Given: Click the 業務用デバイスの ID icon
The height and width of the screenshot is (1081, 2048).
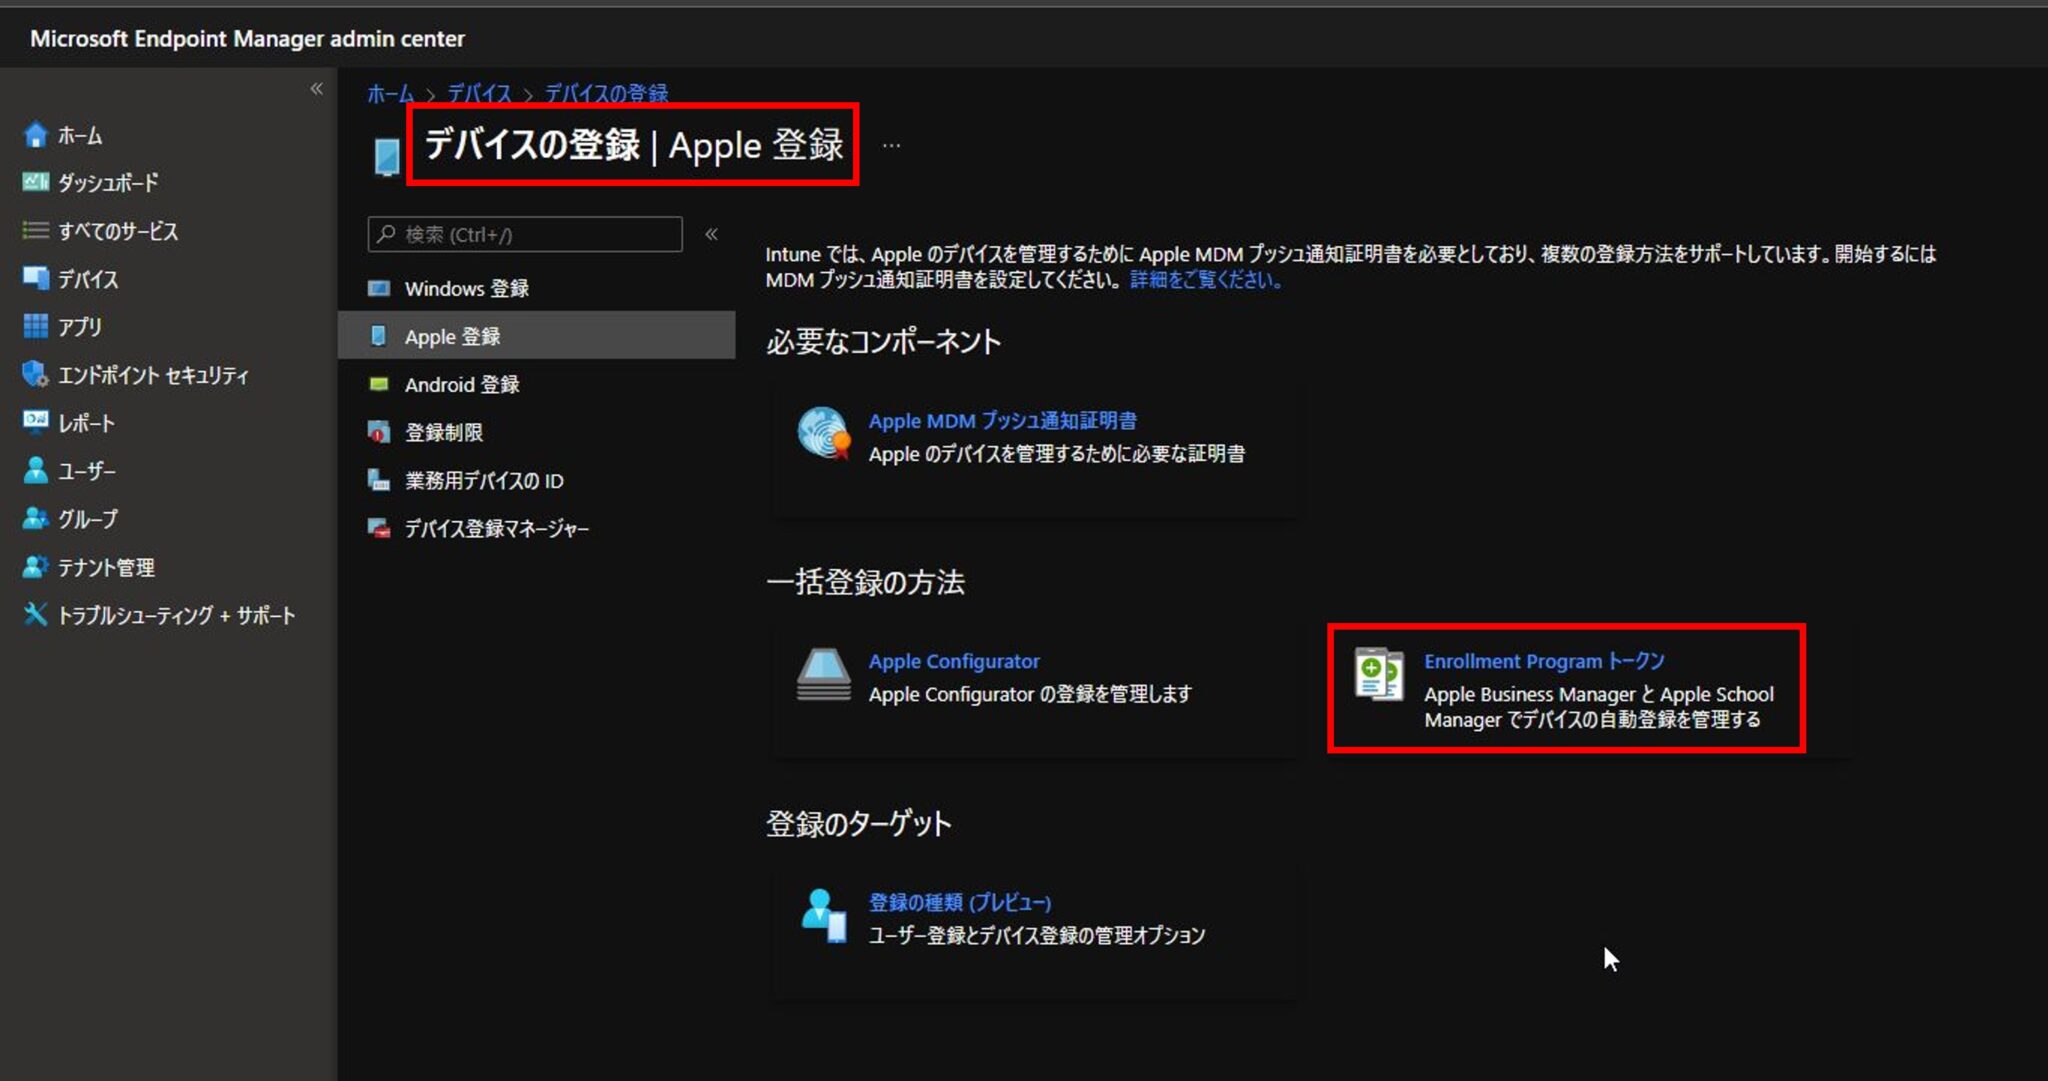Looking at the screenshot, I should point(379,480).
